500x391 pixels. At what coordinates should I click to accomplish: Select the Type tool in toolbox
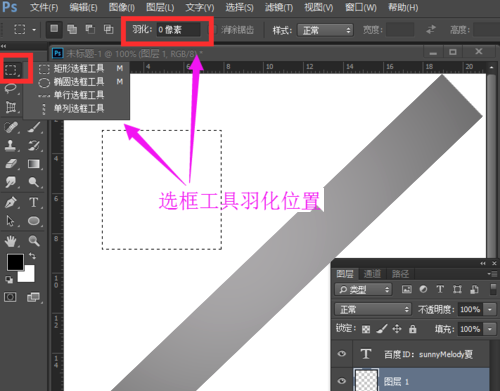(34, 202)
